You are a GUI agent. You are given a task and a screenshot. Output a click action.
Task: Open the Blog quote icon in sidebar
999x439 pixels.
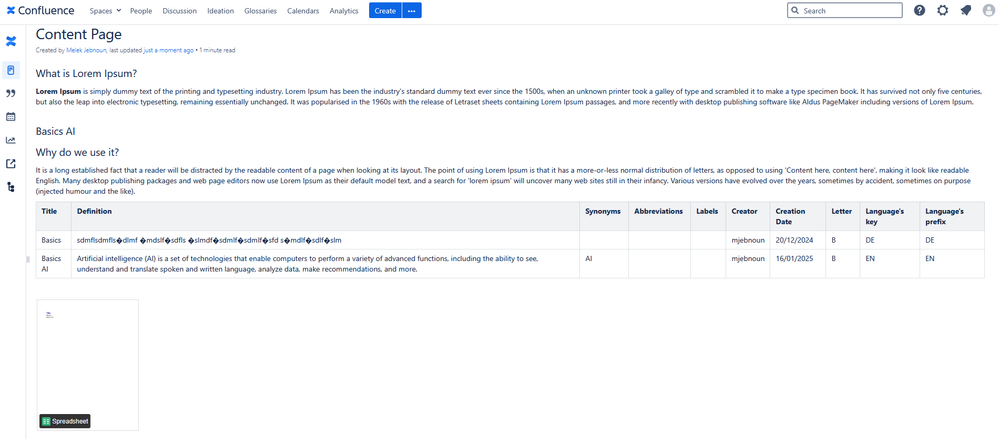[x=11, y=94]
